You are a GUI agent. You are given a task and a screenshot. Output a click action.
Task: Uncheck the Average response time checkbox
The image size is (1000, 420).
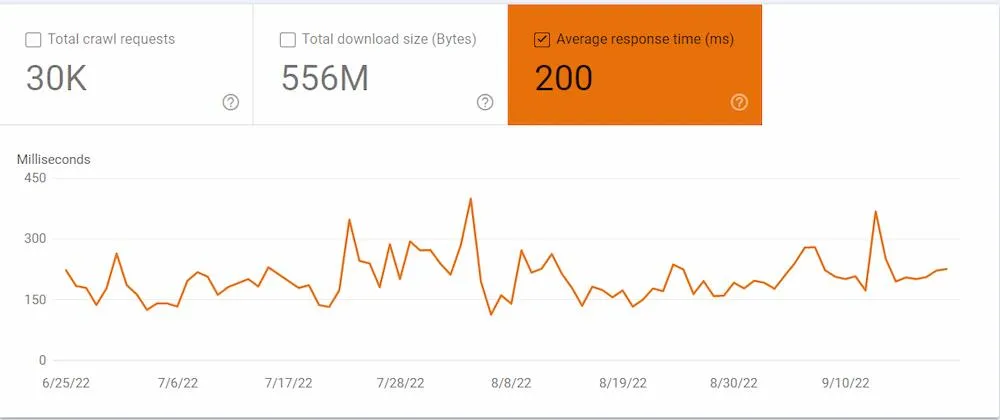(542, 40)
